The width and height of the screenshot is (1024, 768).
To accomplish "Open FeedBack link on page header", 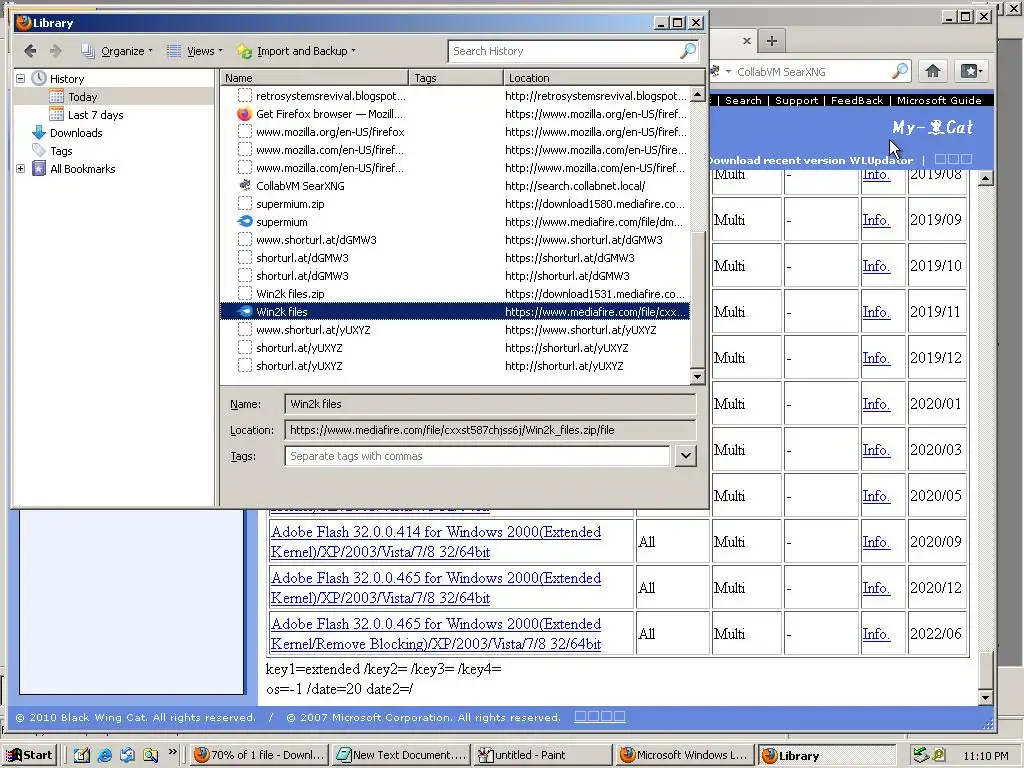I will [x=857, y=101].
